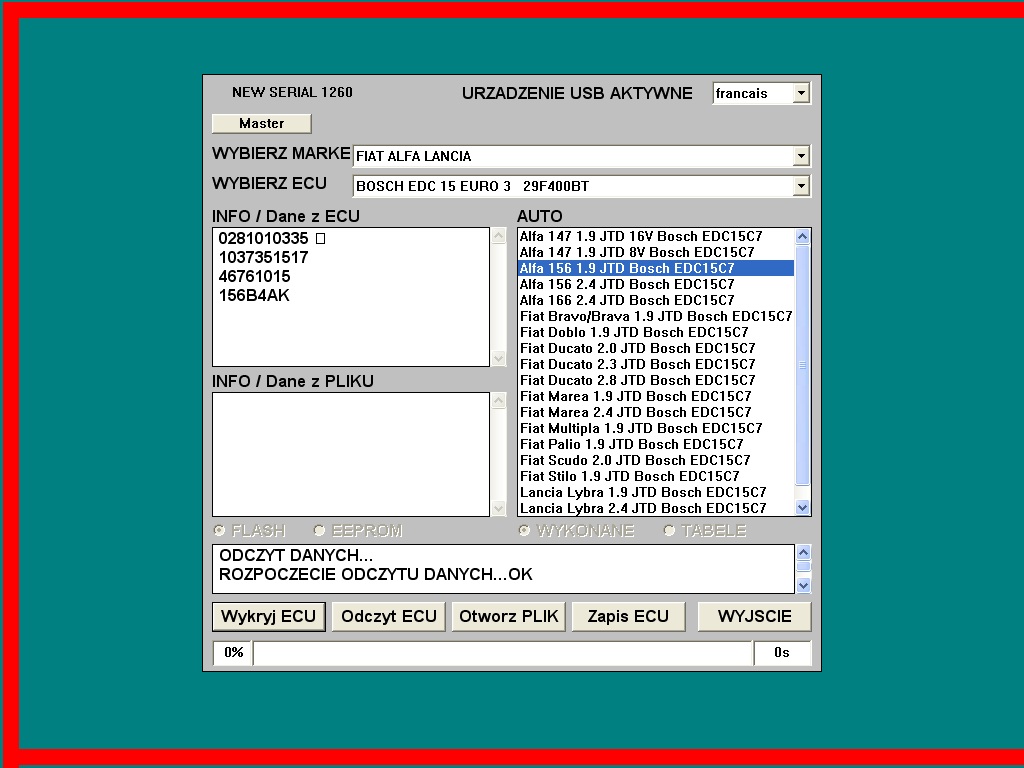Click ECU info line 1037351517
The height and width of the screenshot is (768, 1024).
[263, 257]
